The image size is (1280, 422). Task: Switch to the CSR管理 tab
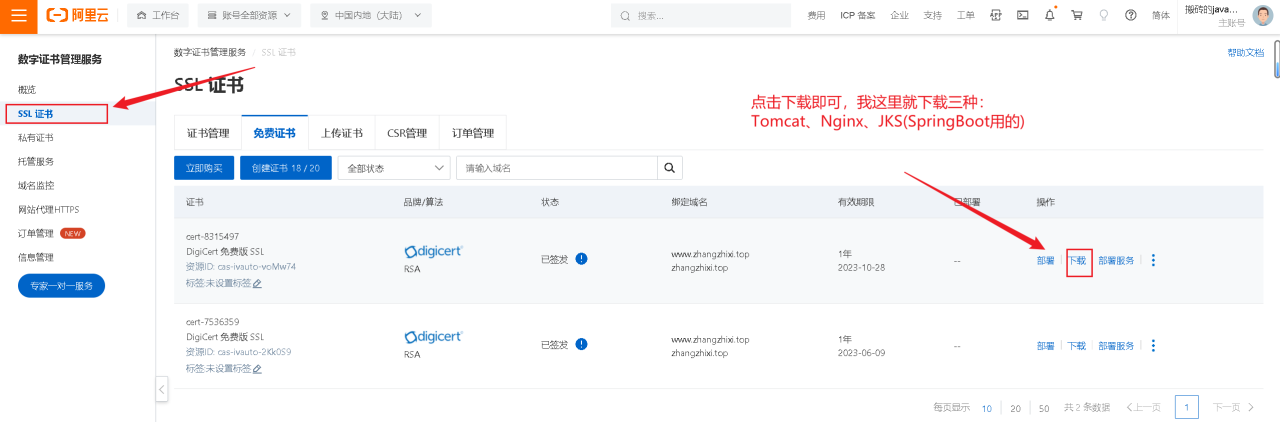click(407, 133)
